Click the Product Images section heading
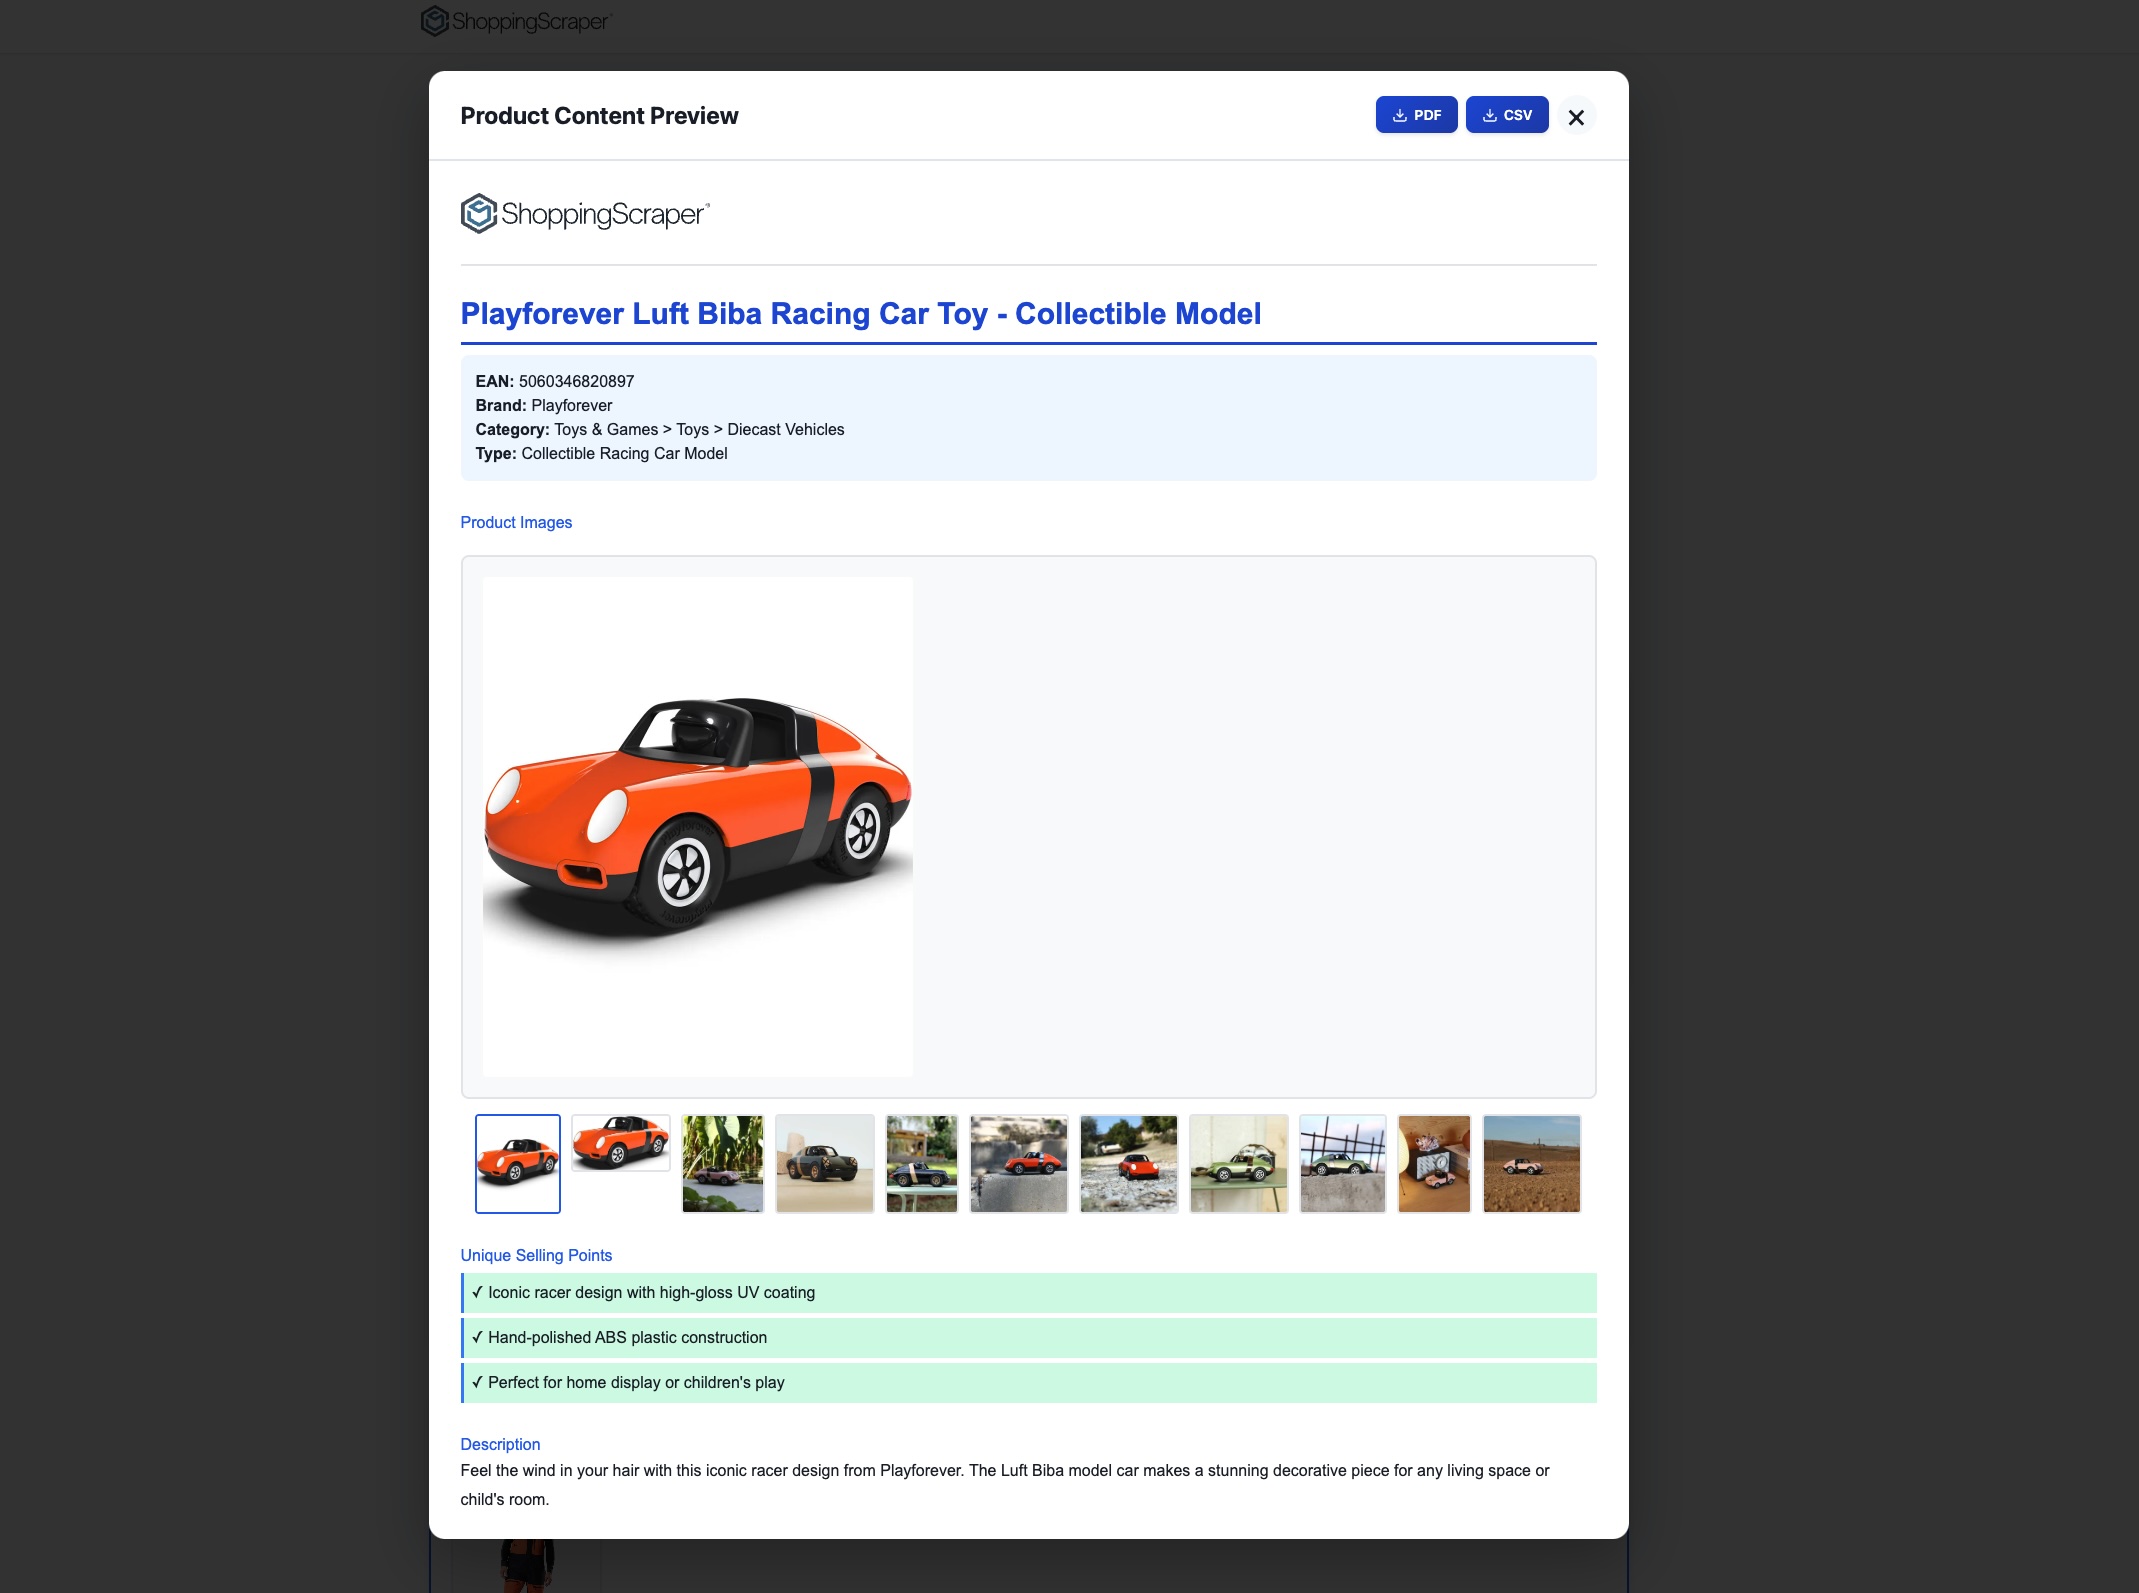Image resolution: width=2139 pixels, height=1593 pixels. [516, 522]
